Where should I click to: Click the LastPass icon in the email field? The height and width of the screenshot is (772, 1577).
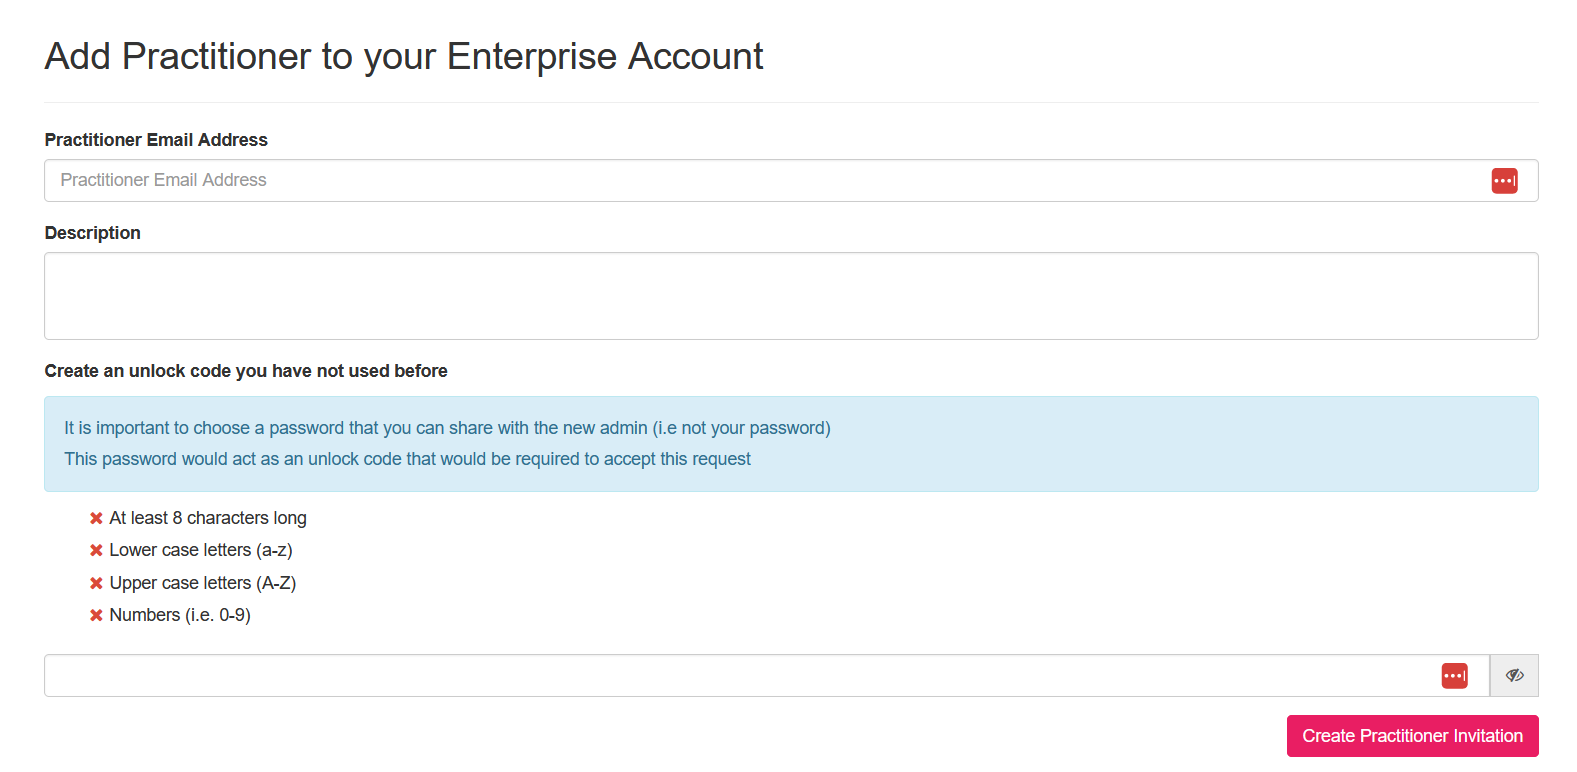point(1504,180)
